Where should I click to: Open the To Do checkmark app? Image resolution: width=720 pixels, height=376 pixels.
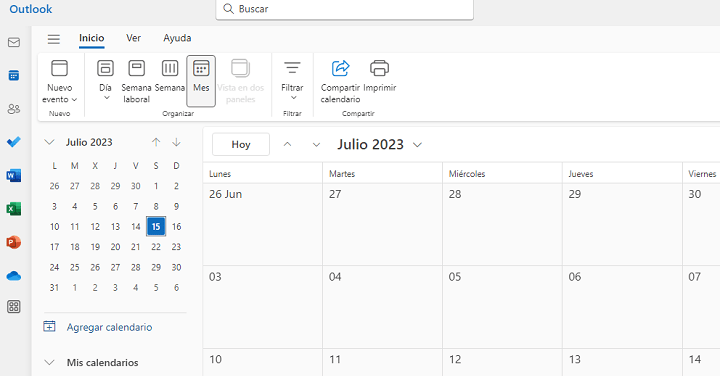[x=14, y=142]
